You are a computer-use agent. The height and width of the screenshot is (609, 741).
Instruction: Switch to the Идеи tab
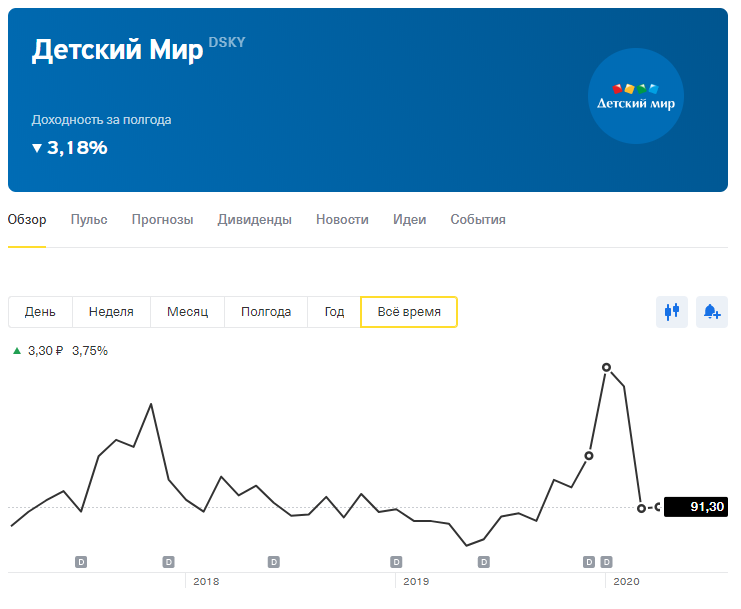tap(410, 220)
